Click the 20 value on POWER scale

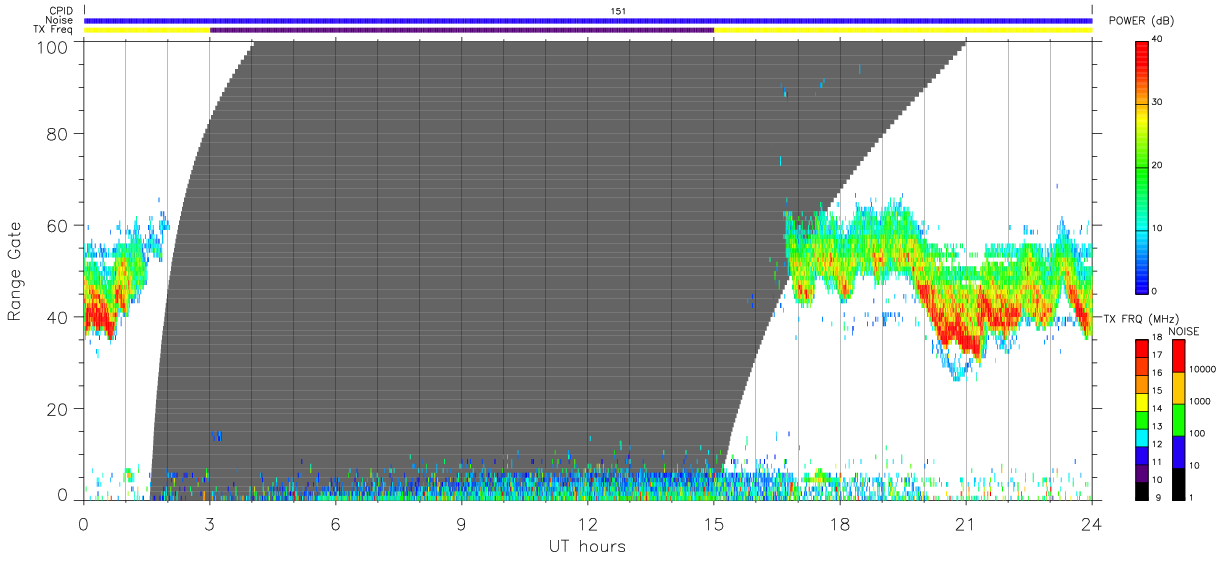pyautogui.click(x=1157, y=165)
